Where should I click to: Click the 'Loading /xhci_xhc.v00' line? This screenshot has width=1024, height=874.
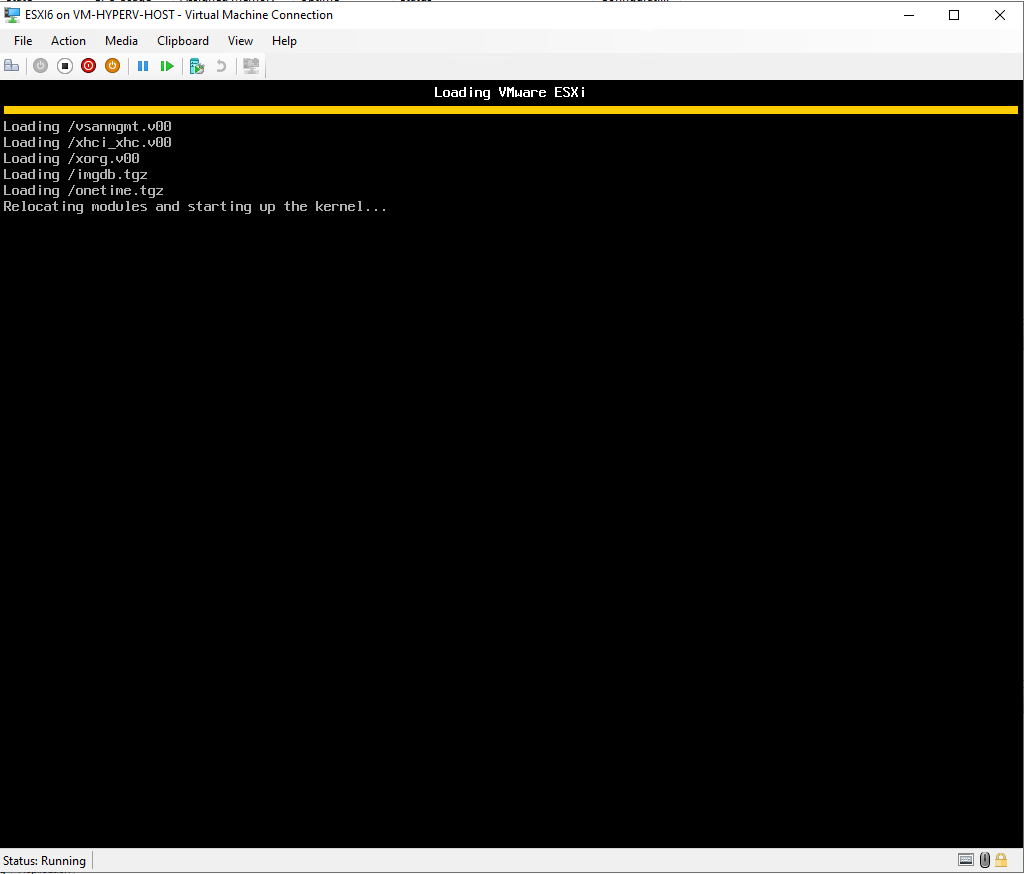click(88, 142)
